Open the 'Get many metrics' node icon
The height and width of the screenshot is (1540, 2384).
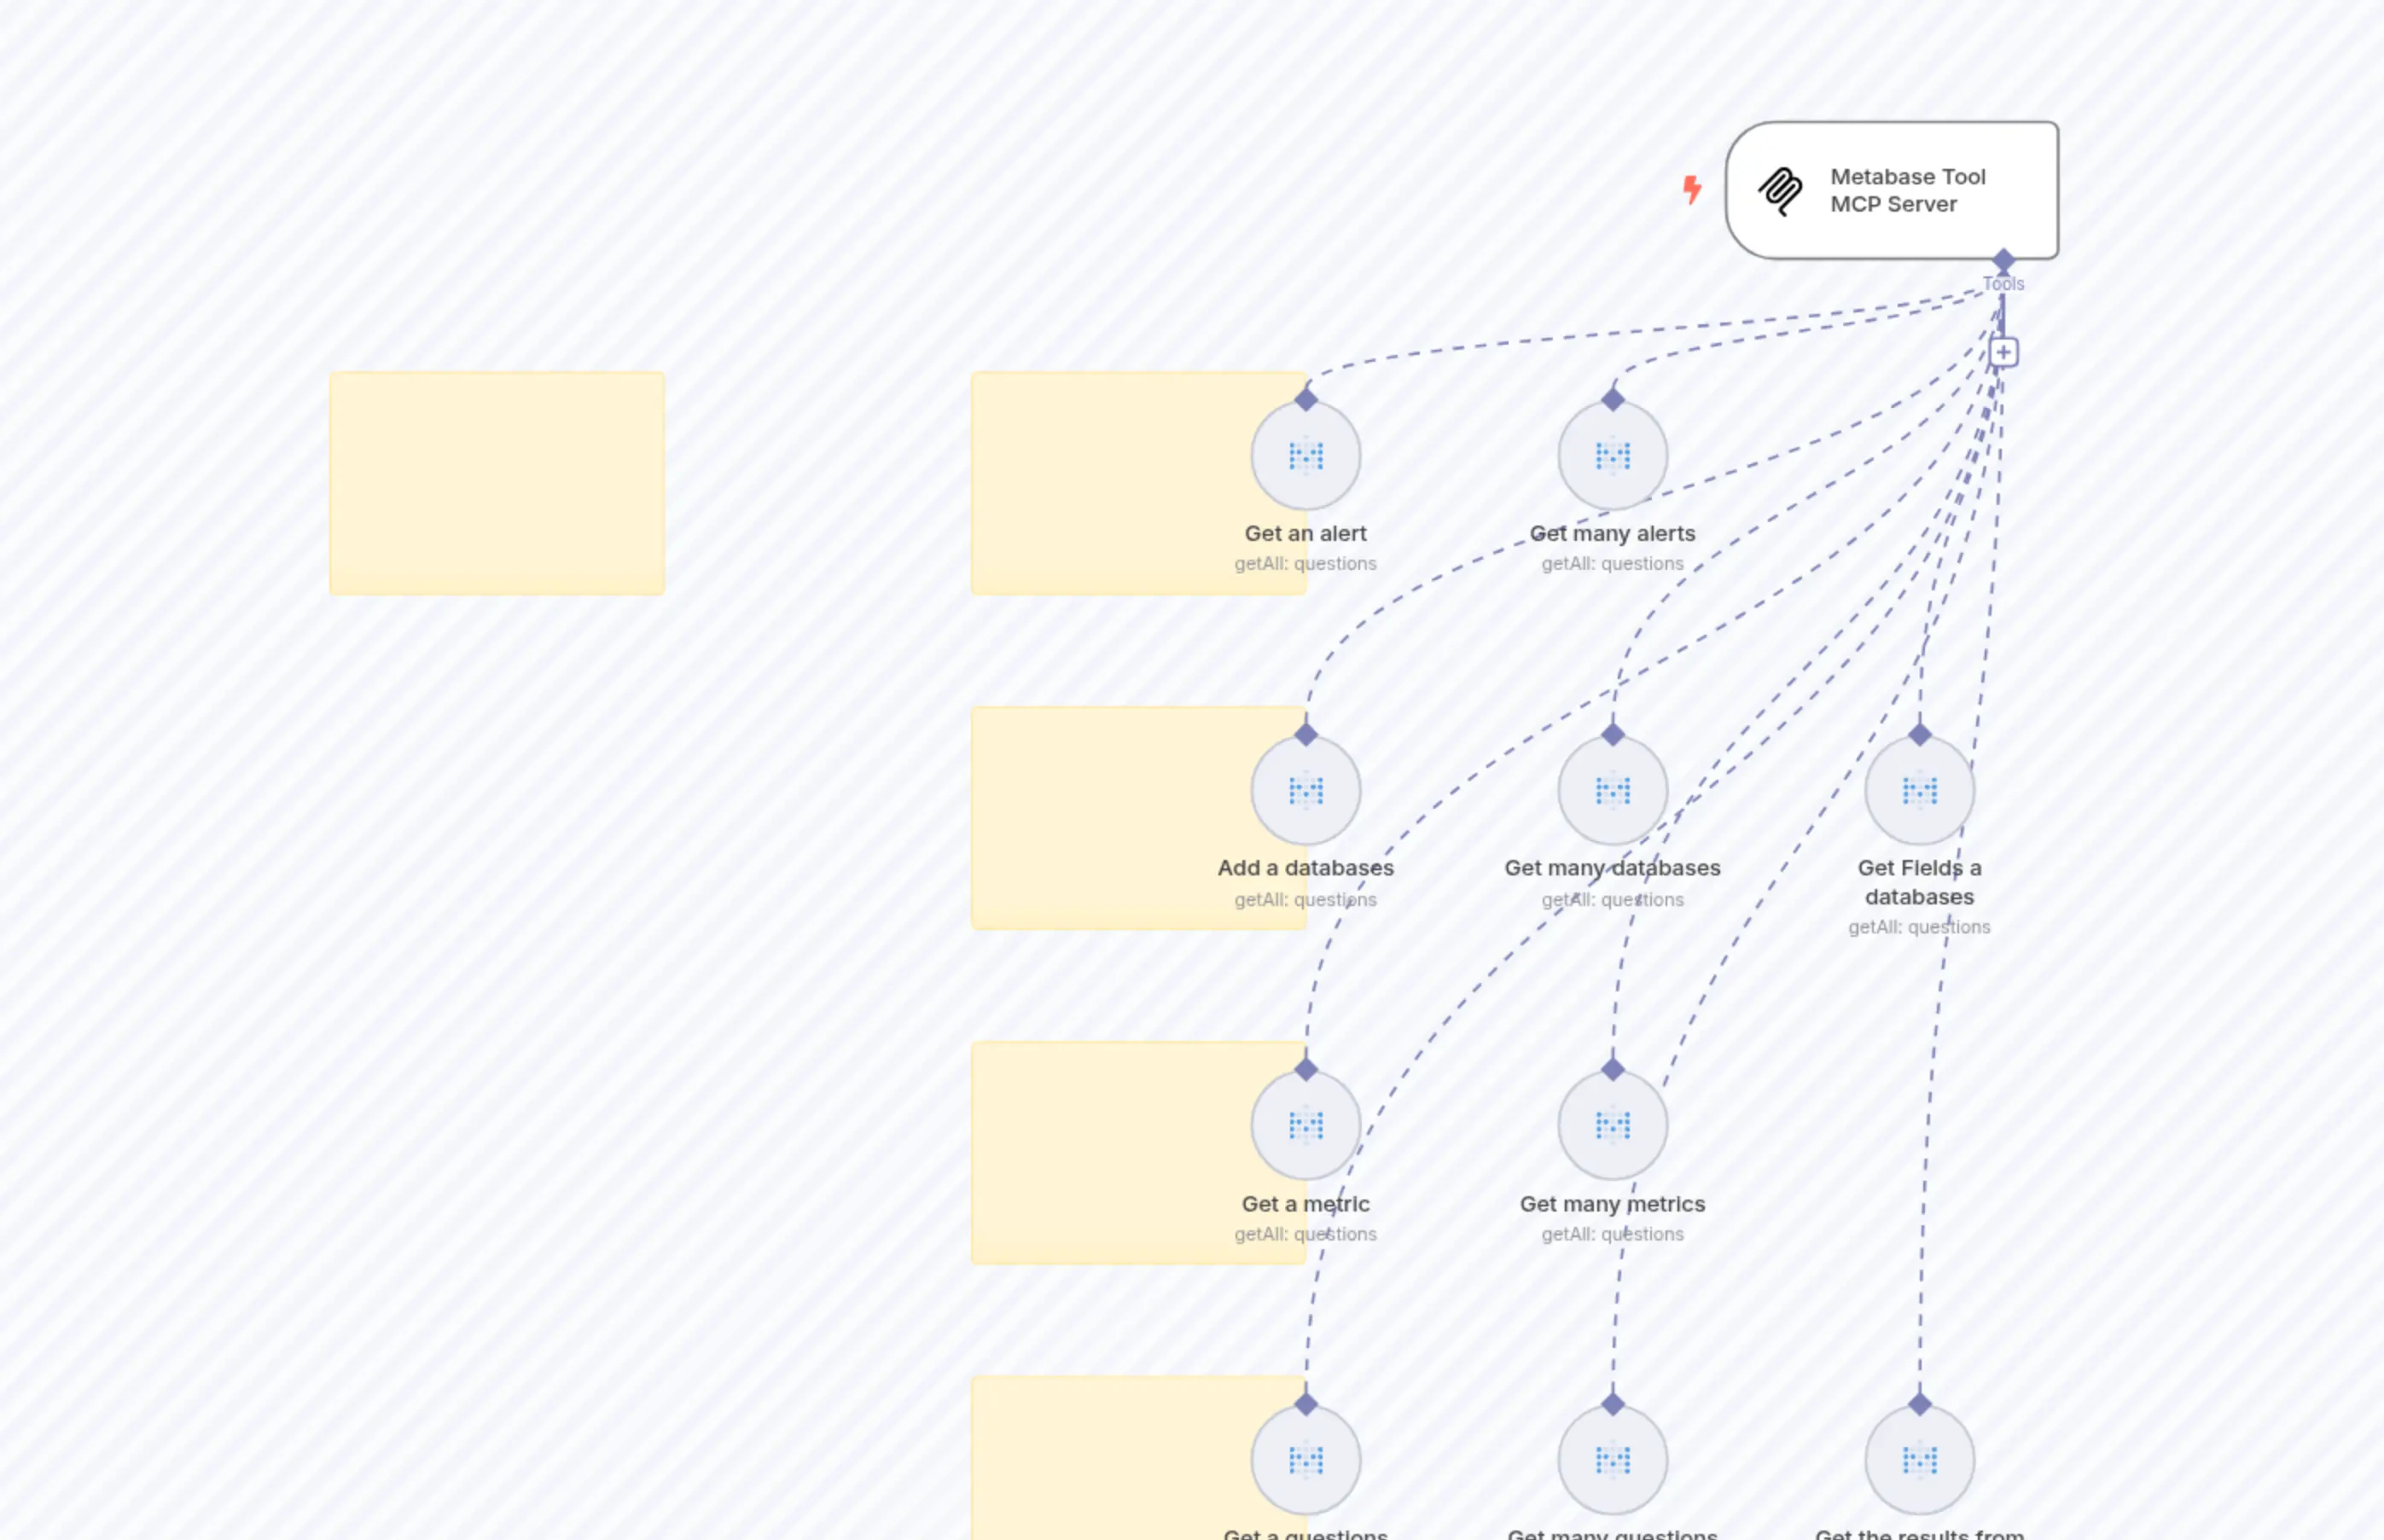click(1613, 1125)
